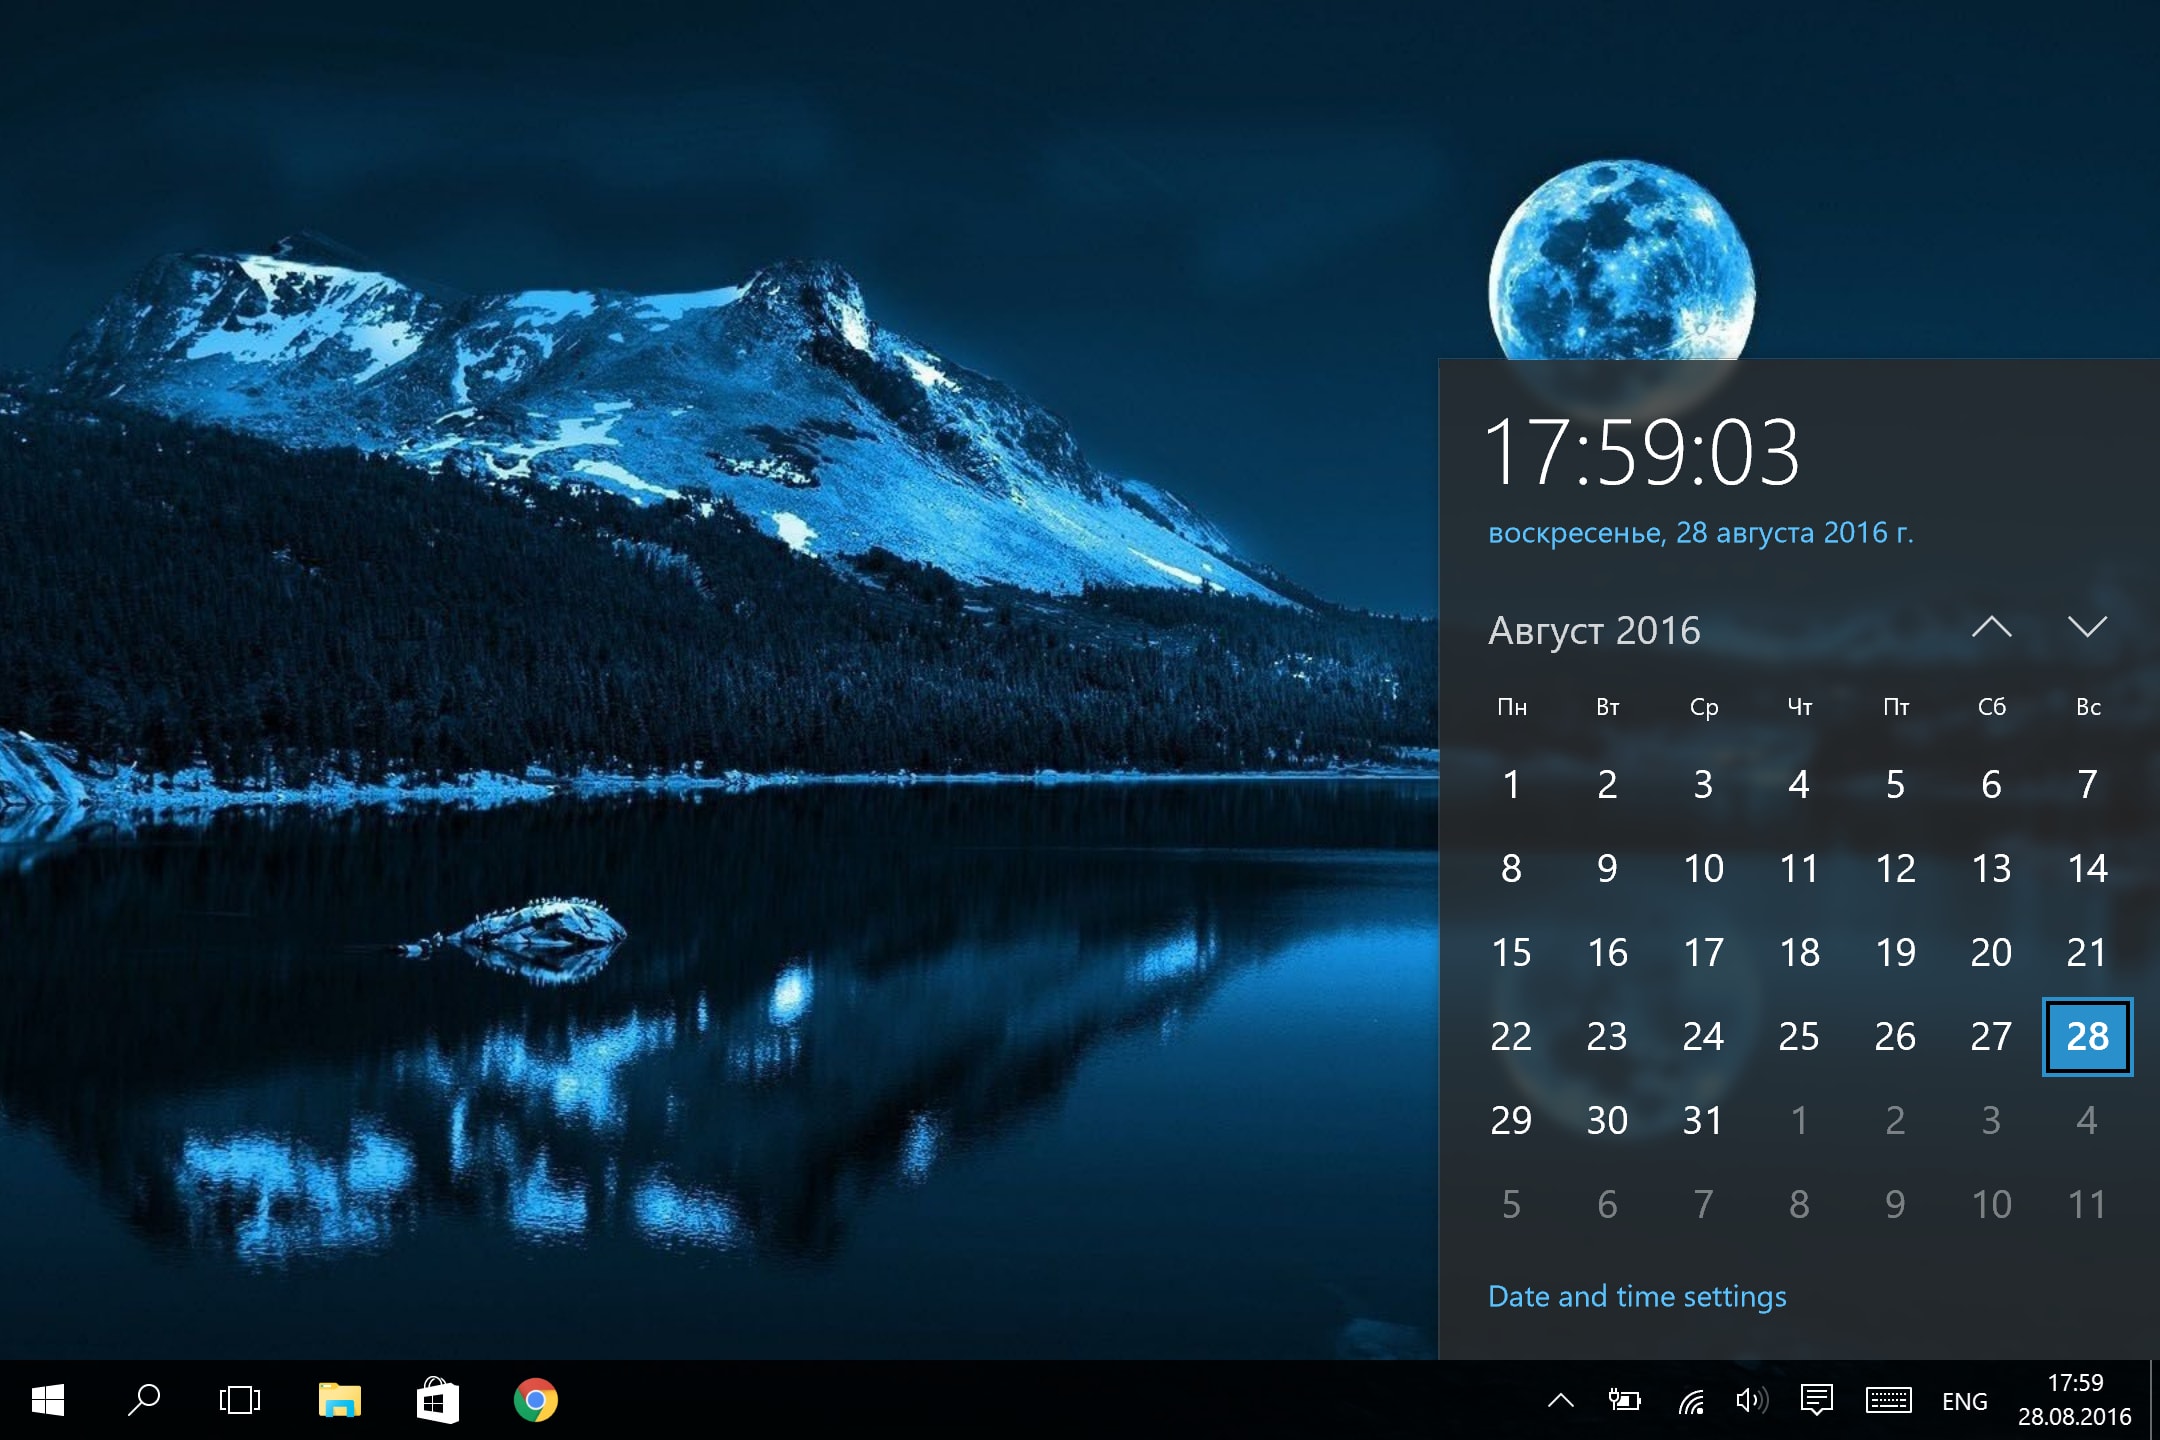Image resolution: width=2160 pixels, height=1440 pixels.
Task: Select August 29 in the calendar
Action: (x=1511, y=1121)
